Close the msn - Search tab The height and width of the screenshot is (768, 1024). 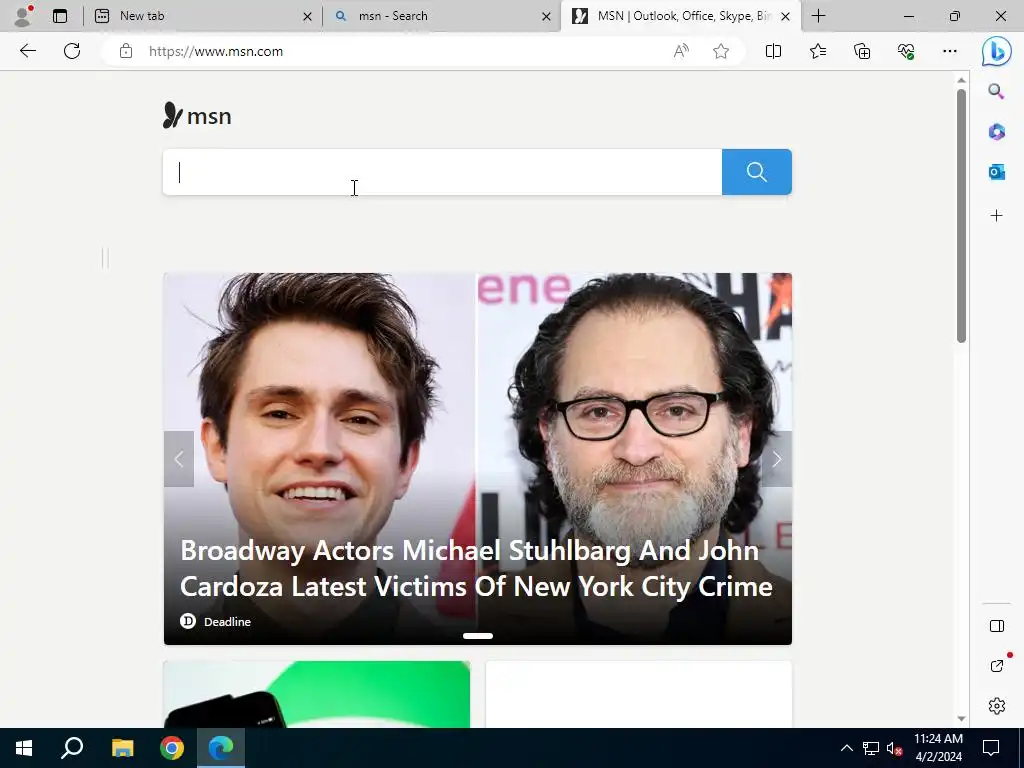tap(546, 16)
